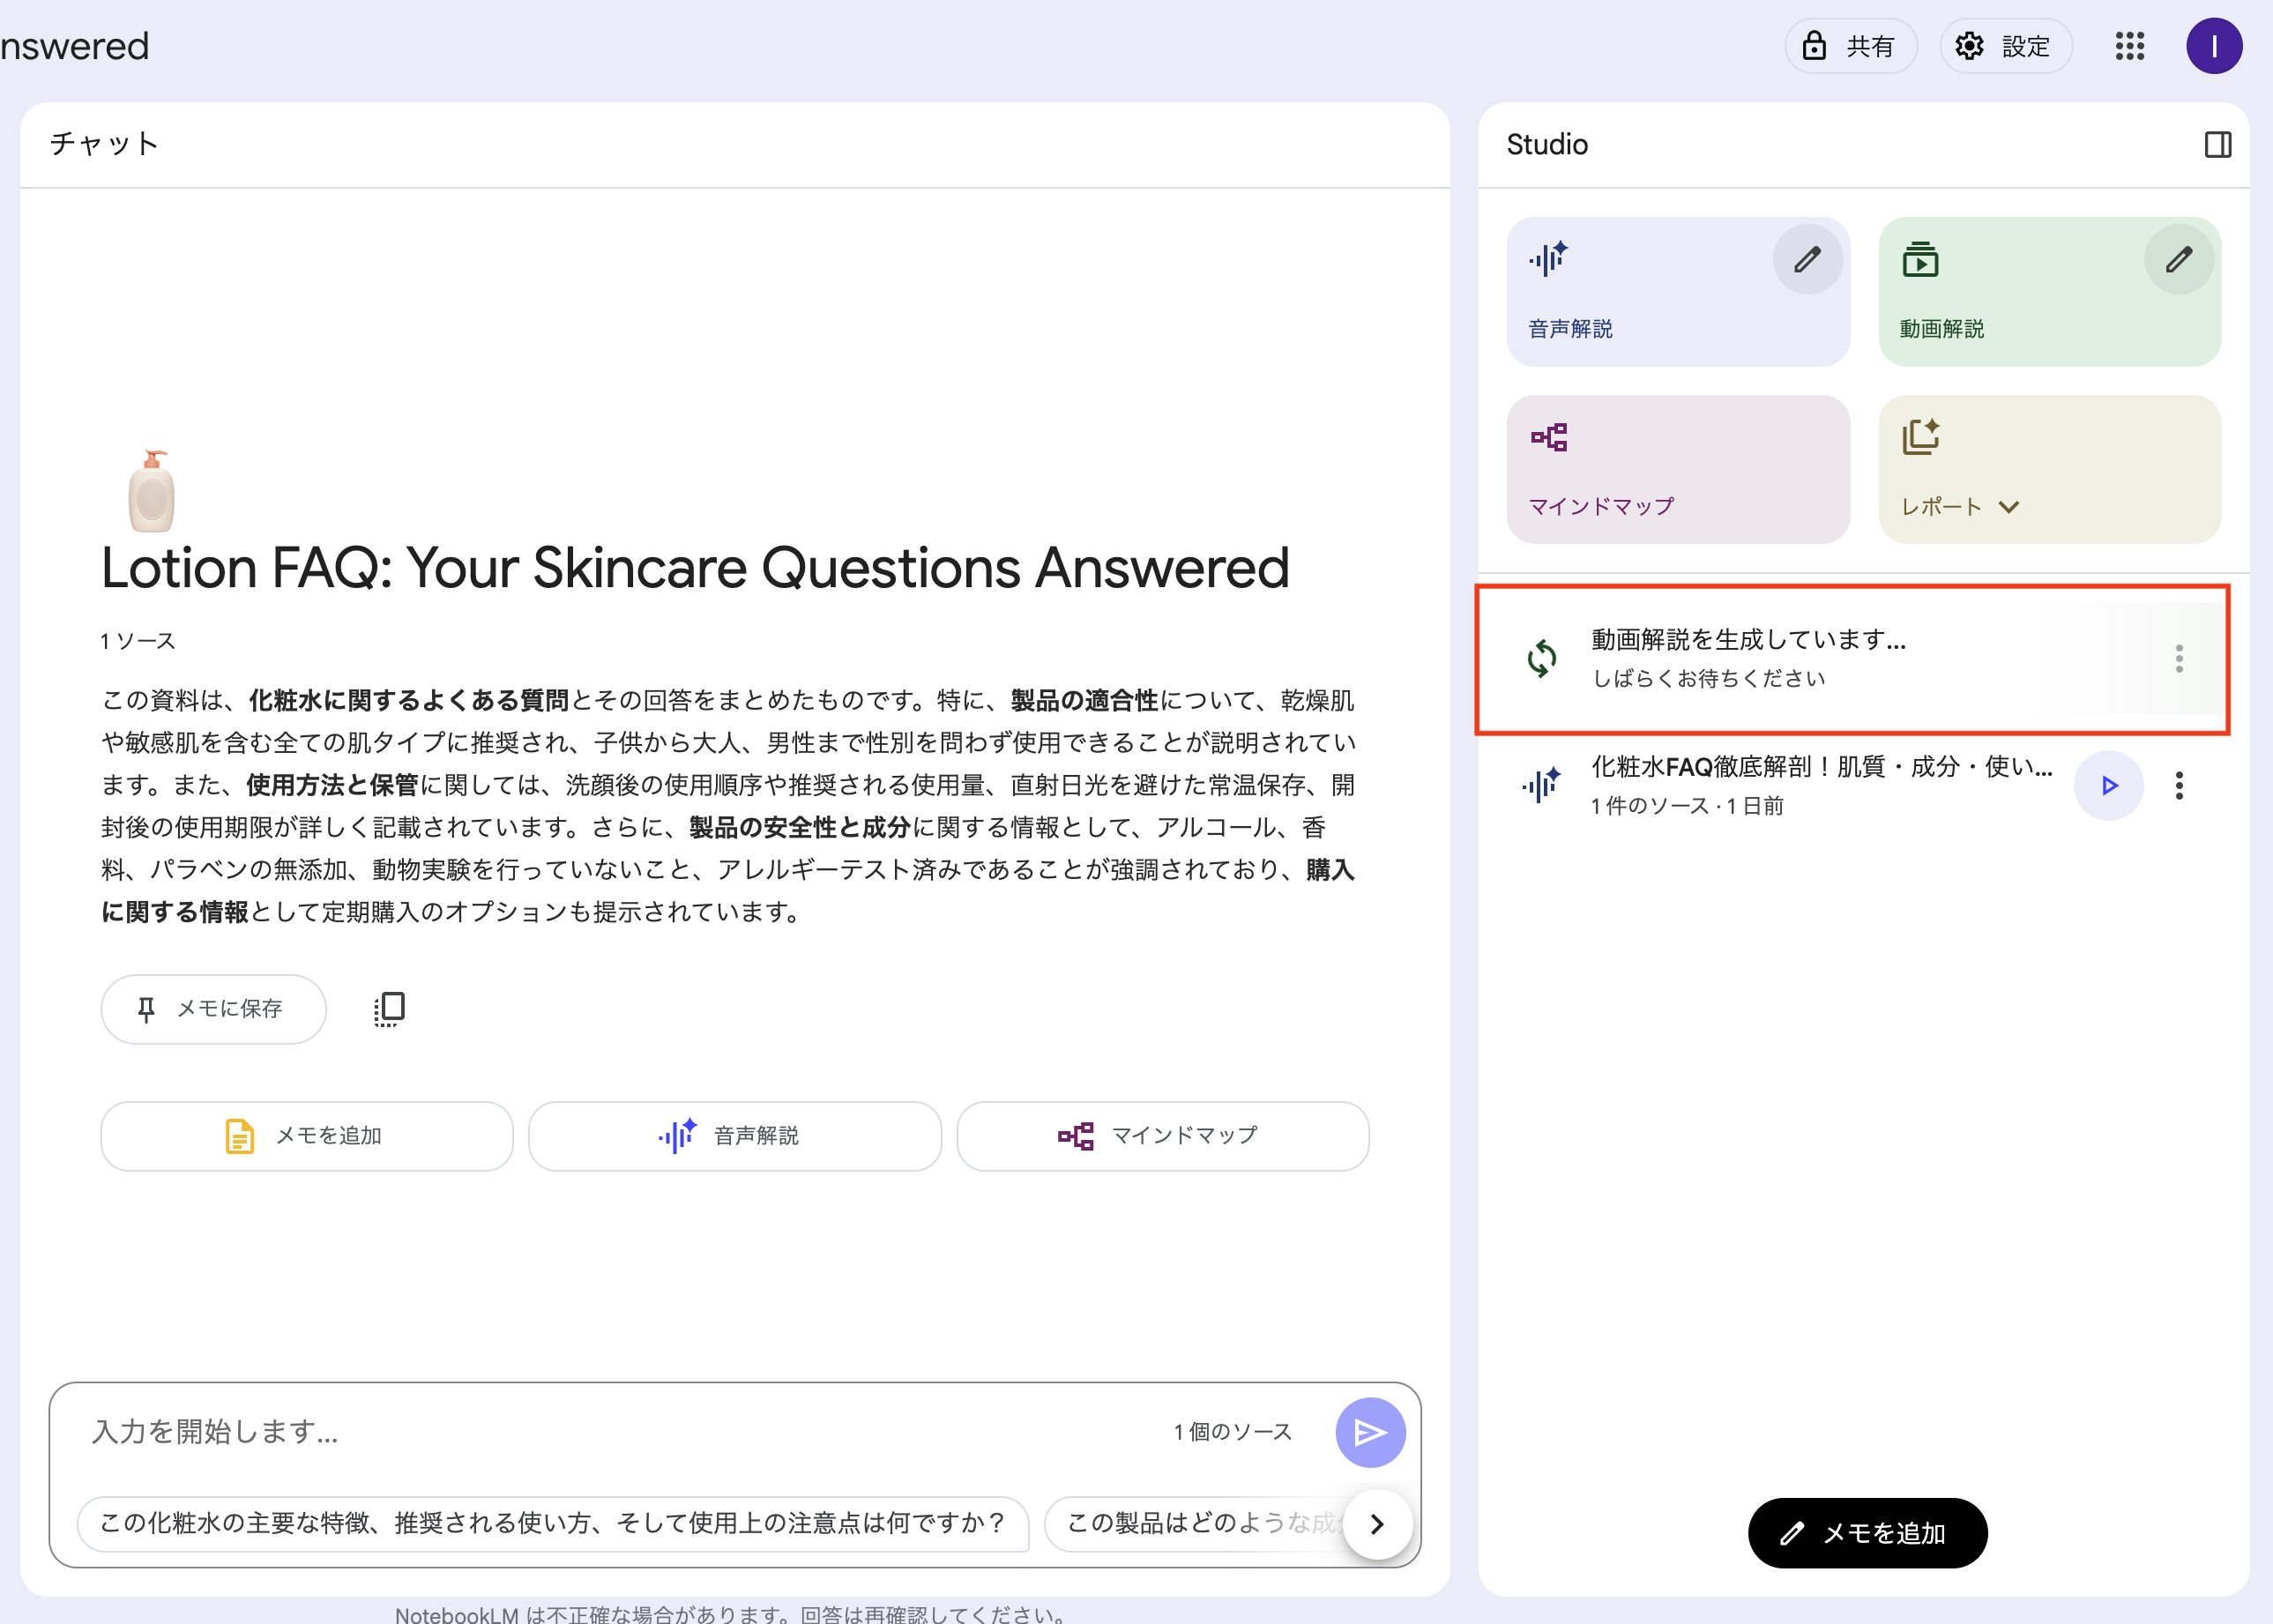Open more options for 化粧水FAQ audio item

pyautogui.click(x=2179, y=786)
